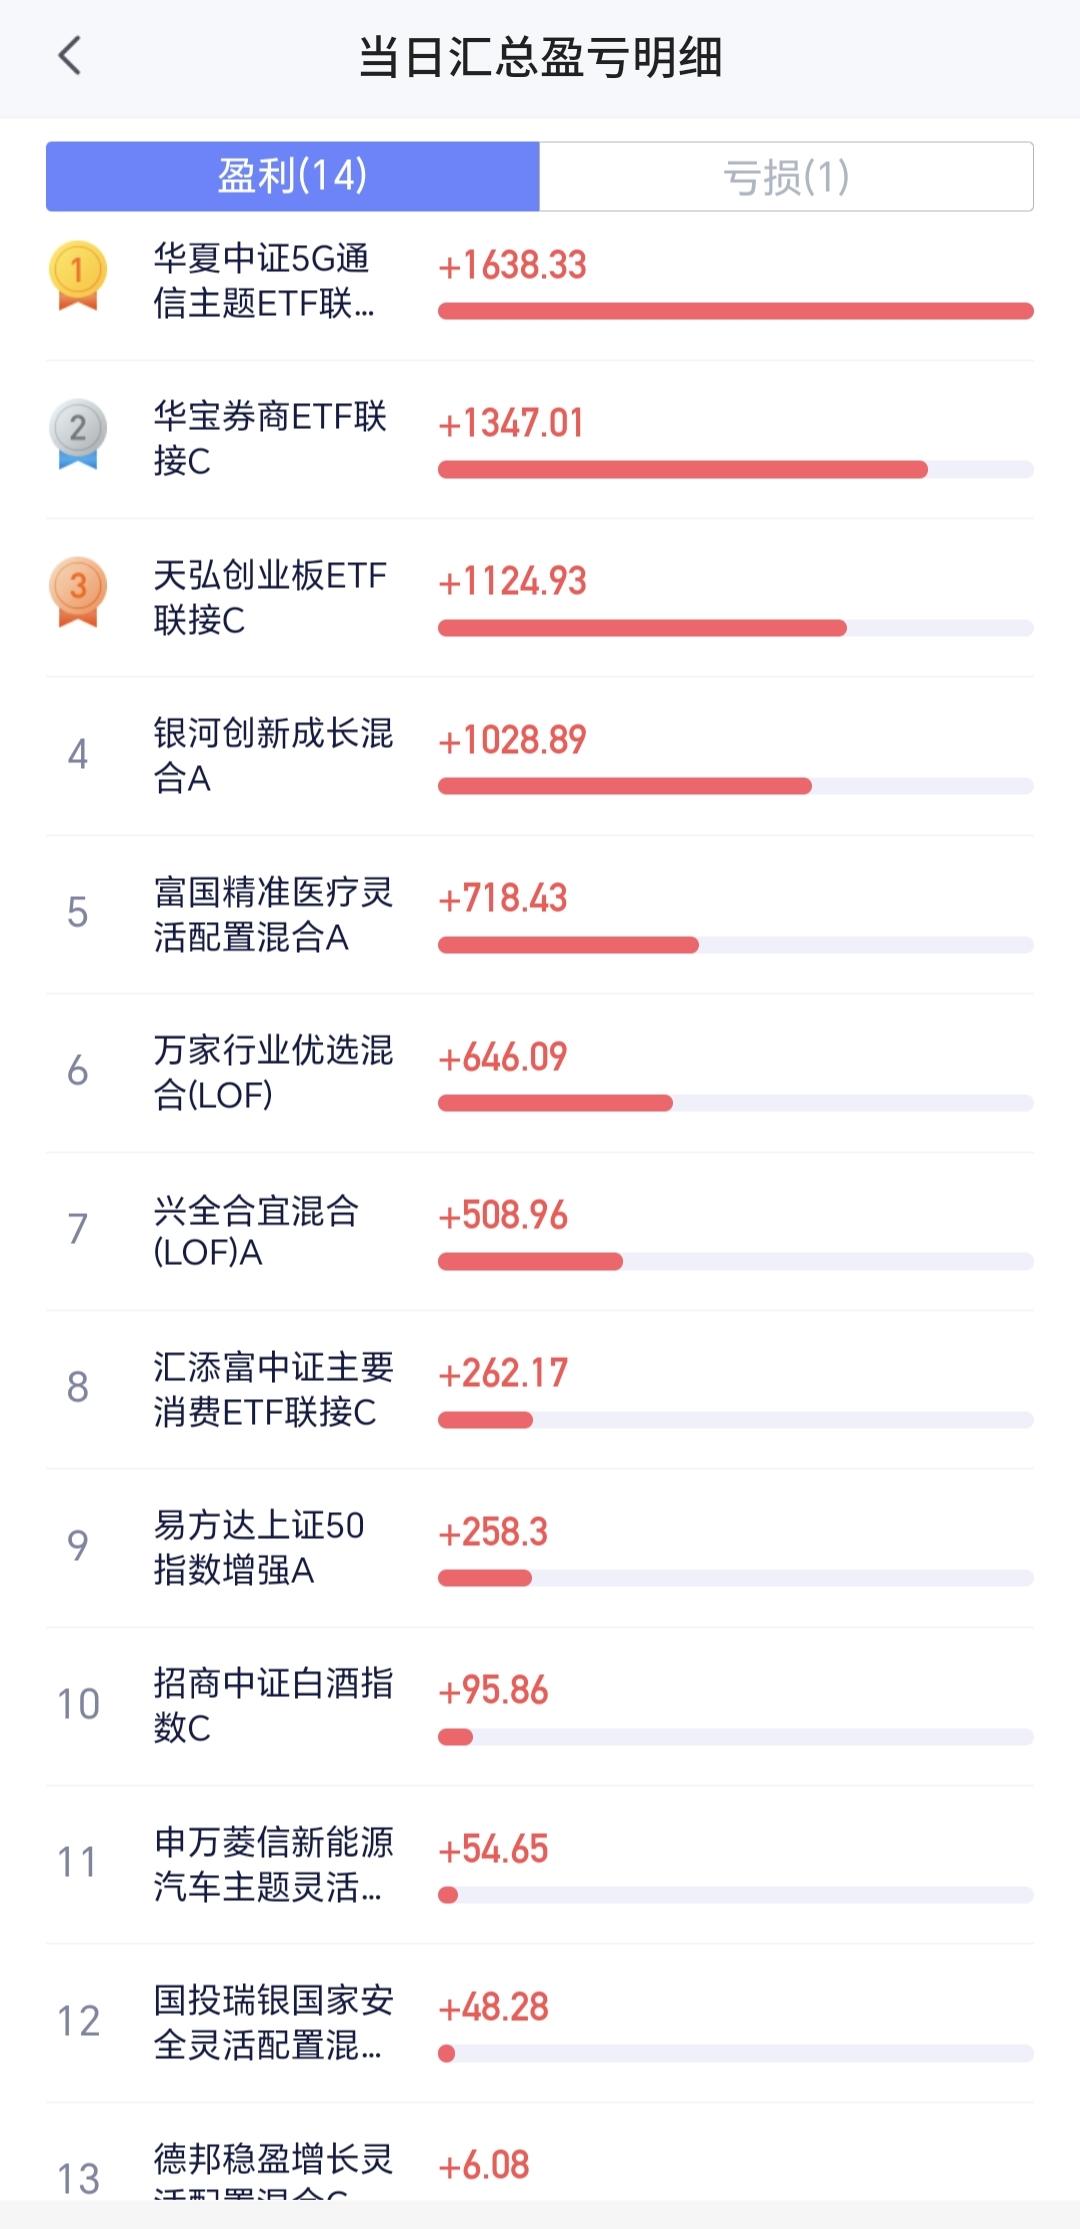
Task: Select 招商中证白酒指数C fund name
Action: 272,1705
